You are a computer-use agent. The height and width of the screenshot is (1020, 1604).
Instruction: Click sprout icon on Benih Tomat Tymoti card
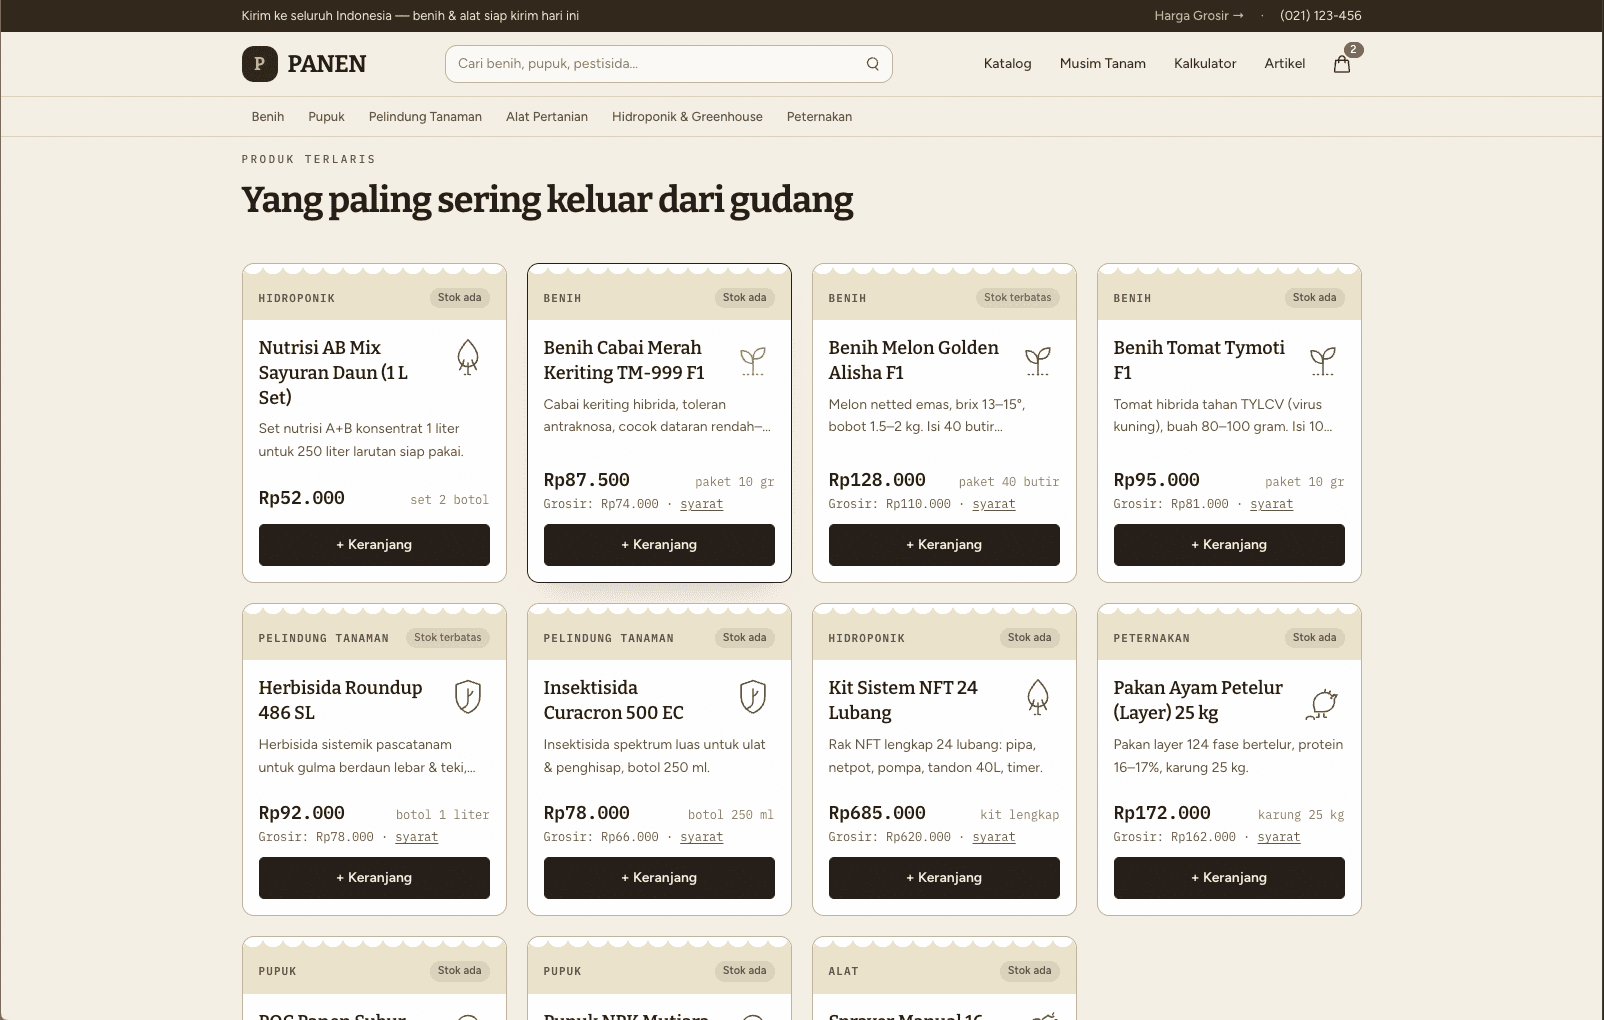point(1323,361)
